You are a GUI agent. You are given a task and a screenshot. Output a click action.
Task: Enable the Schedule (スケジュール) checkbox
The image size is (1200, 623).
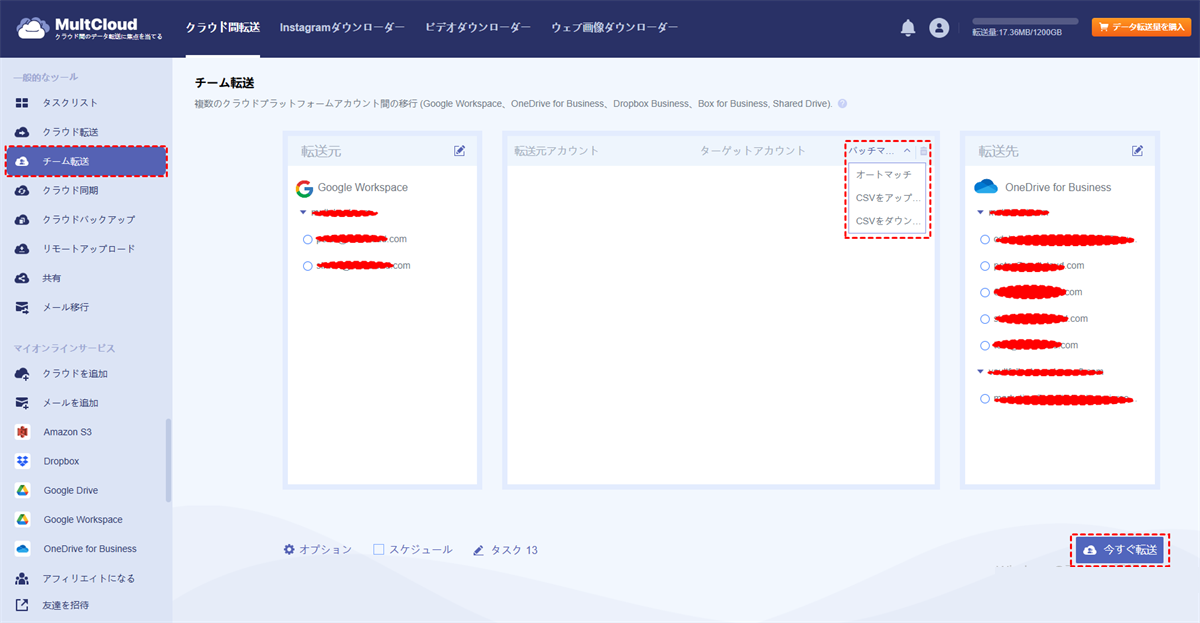click(379, 549)
